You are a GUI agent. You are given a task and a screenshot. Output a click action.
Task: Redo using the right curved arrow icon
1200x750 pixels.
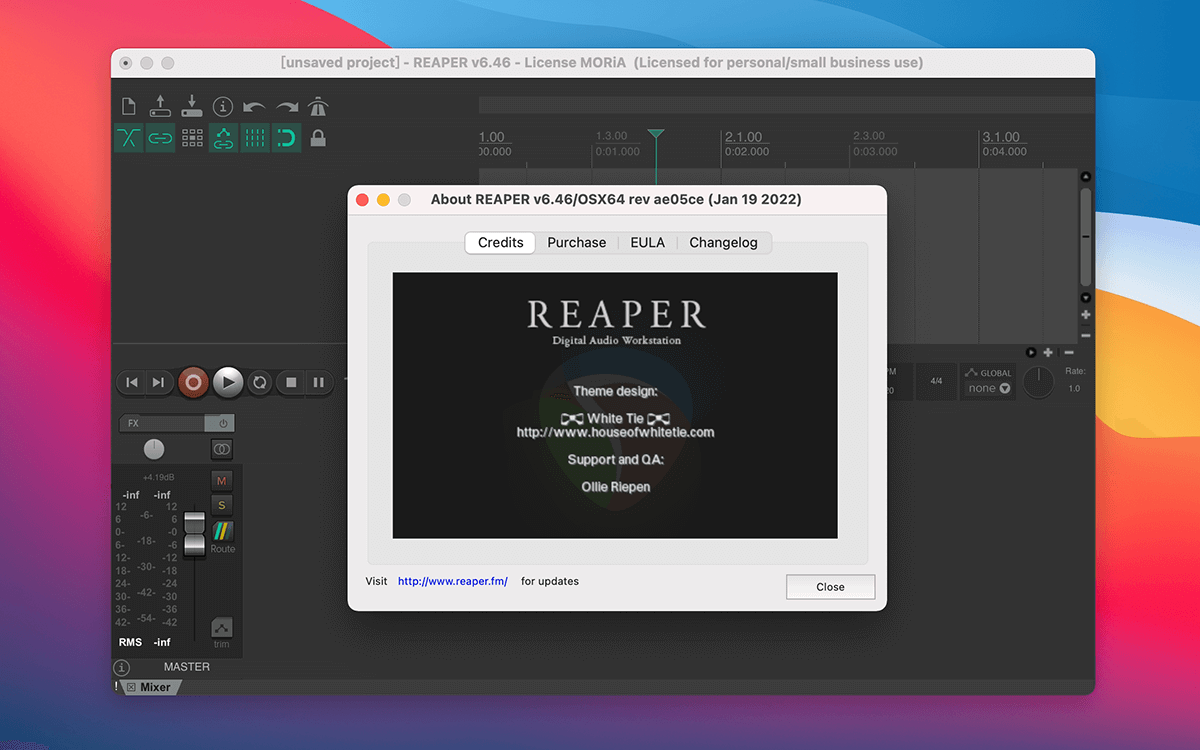click(287, 106)
